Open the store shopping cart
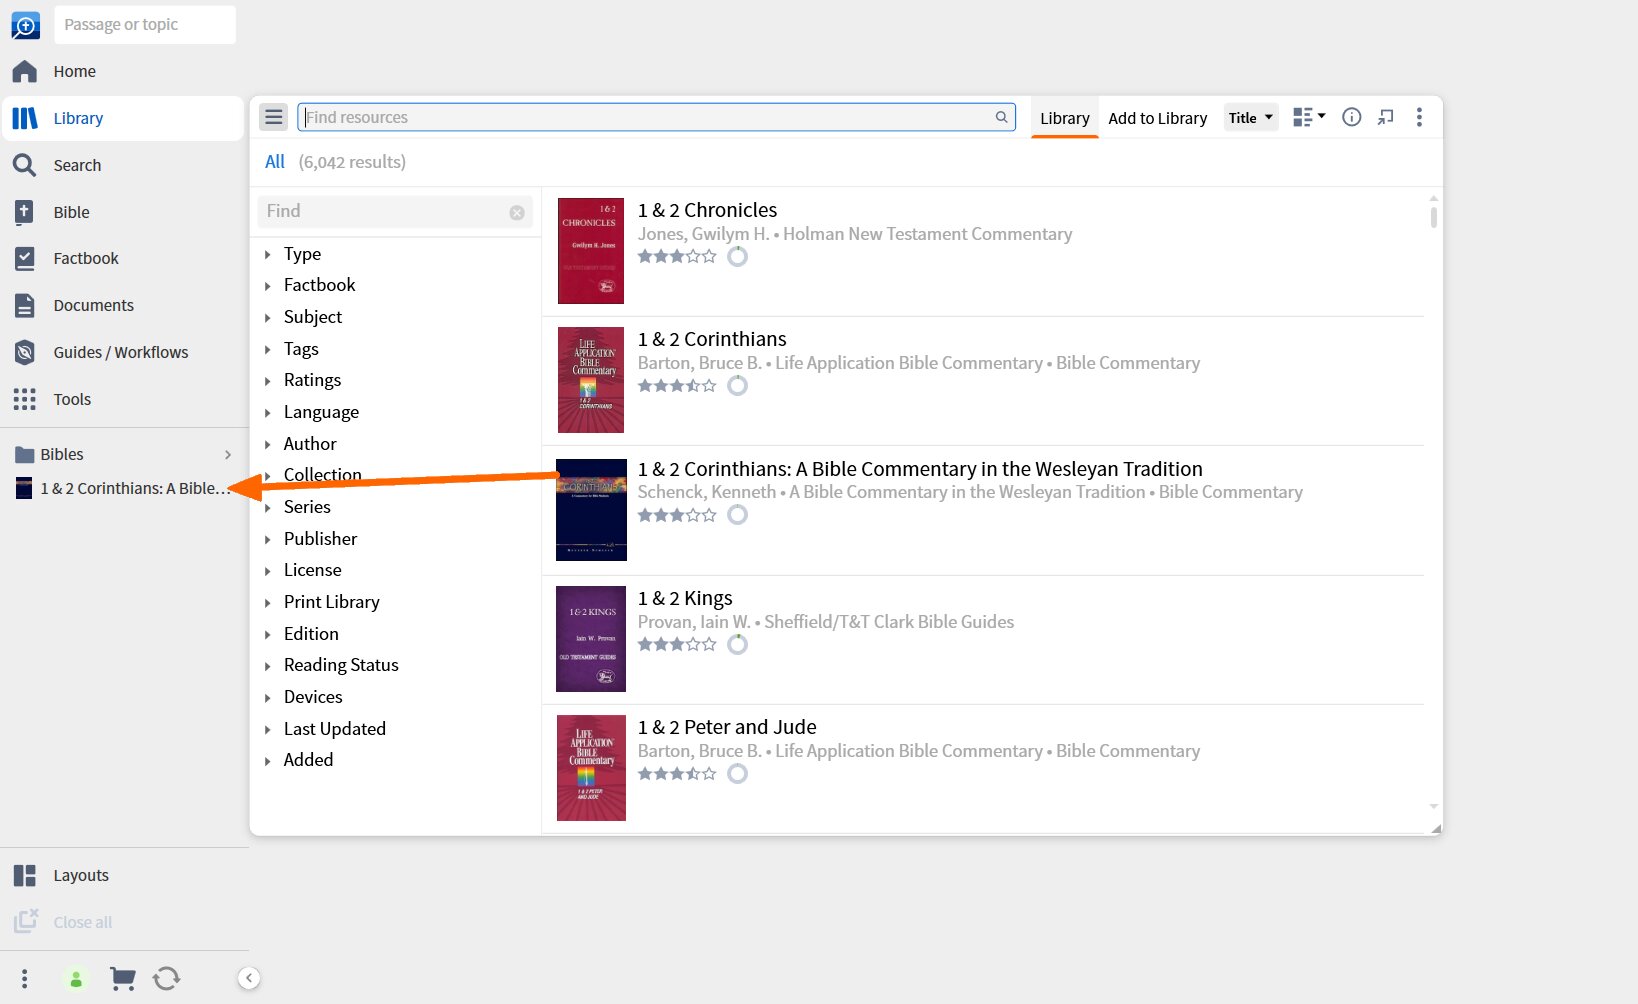Screen dimensions: 1638x1004 122,978
